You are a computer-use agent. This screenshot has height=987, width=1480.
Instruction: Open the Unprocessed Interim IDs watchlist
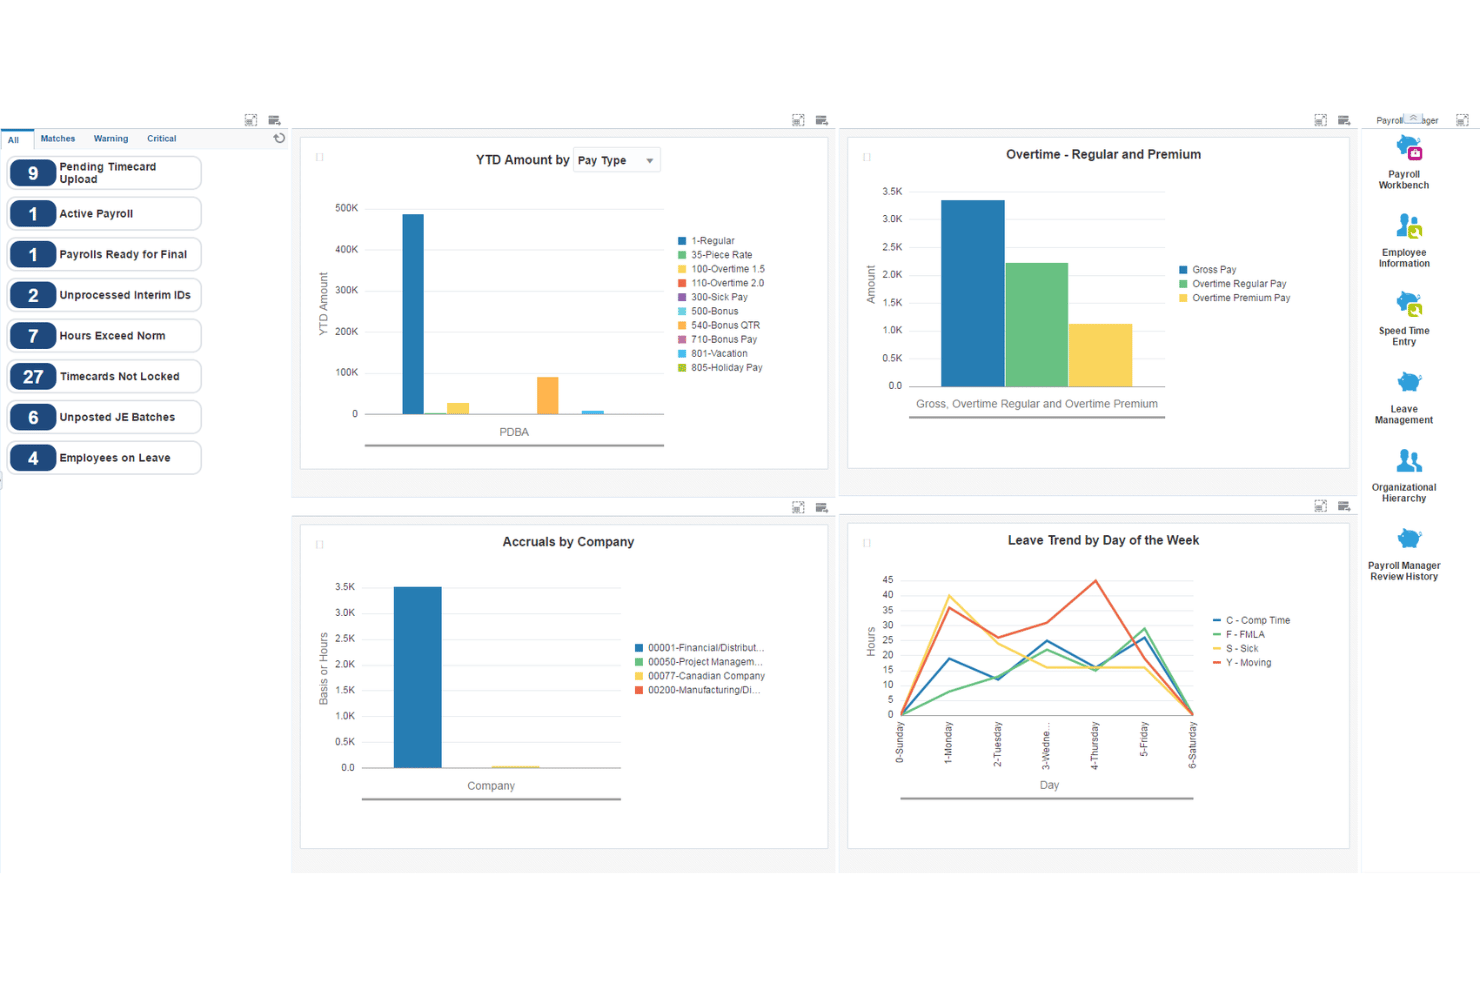(105, 295)
